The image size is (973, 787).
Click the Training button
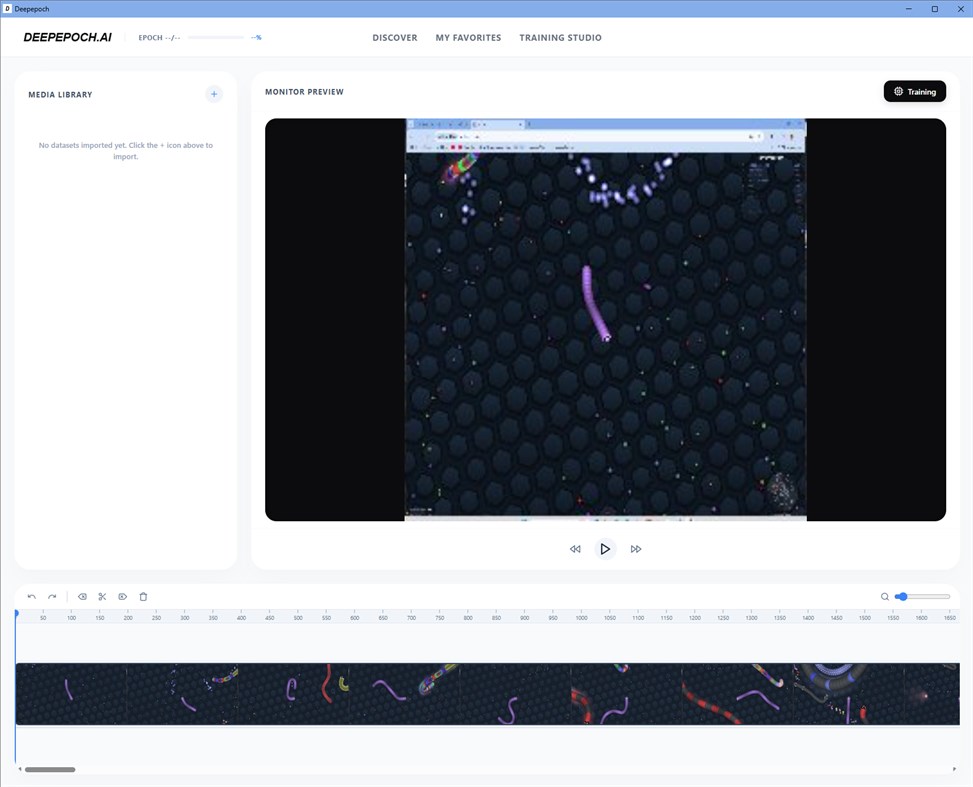pos(915,91)
